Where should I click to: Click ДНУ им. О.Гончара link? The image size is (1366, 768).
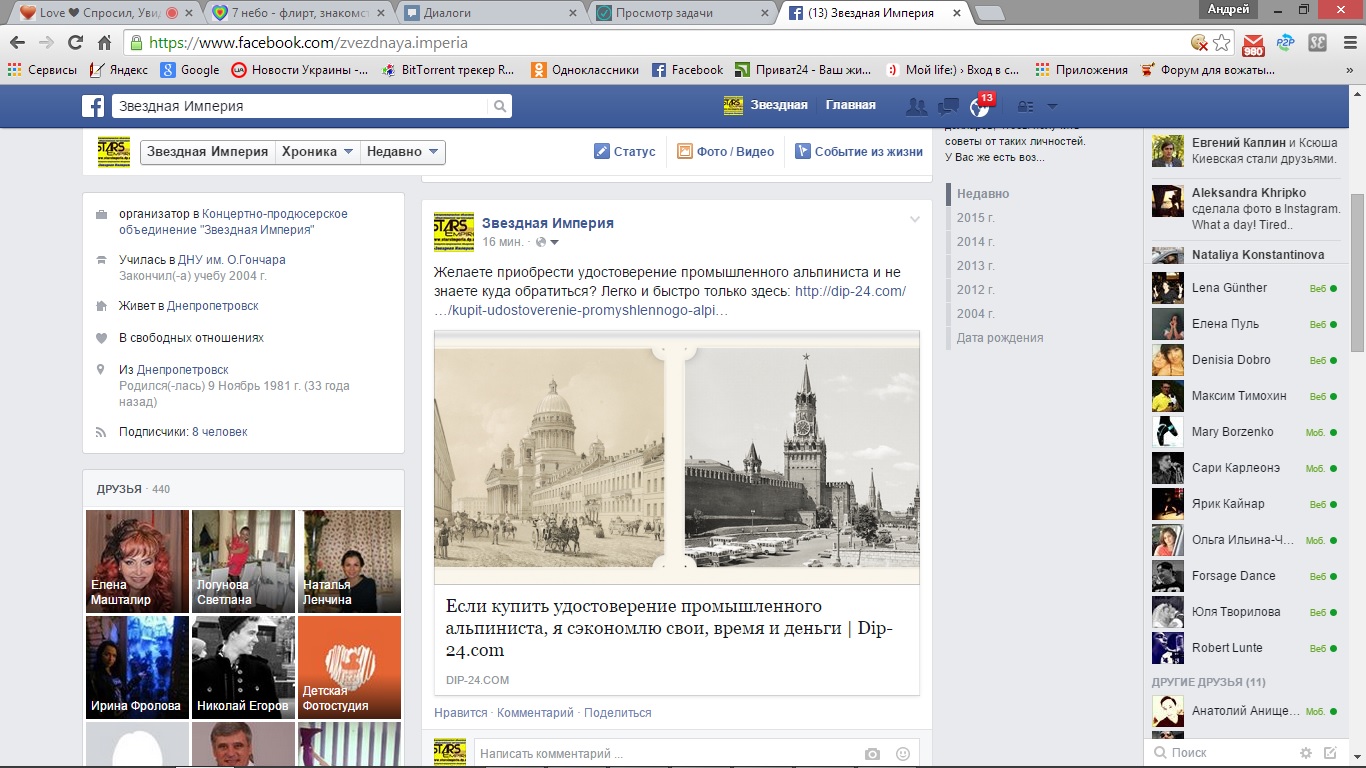[x=232, y=260]
